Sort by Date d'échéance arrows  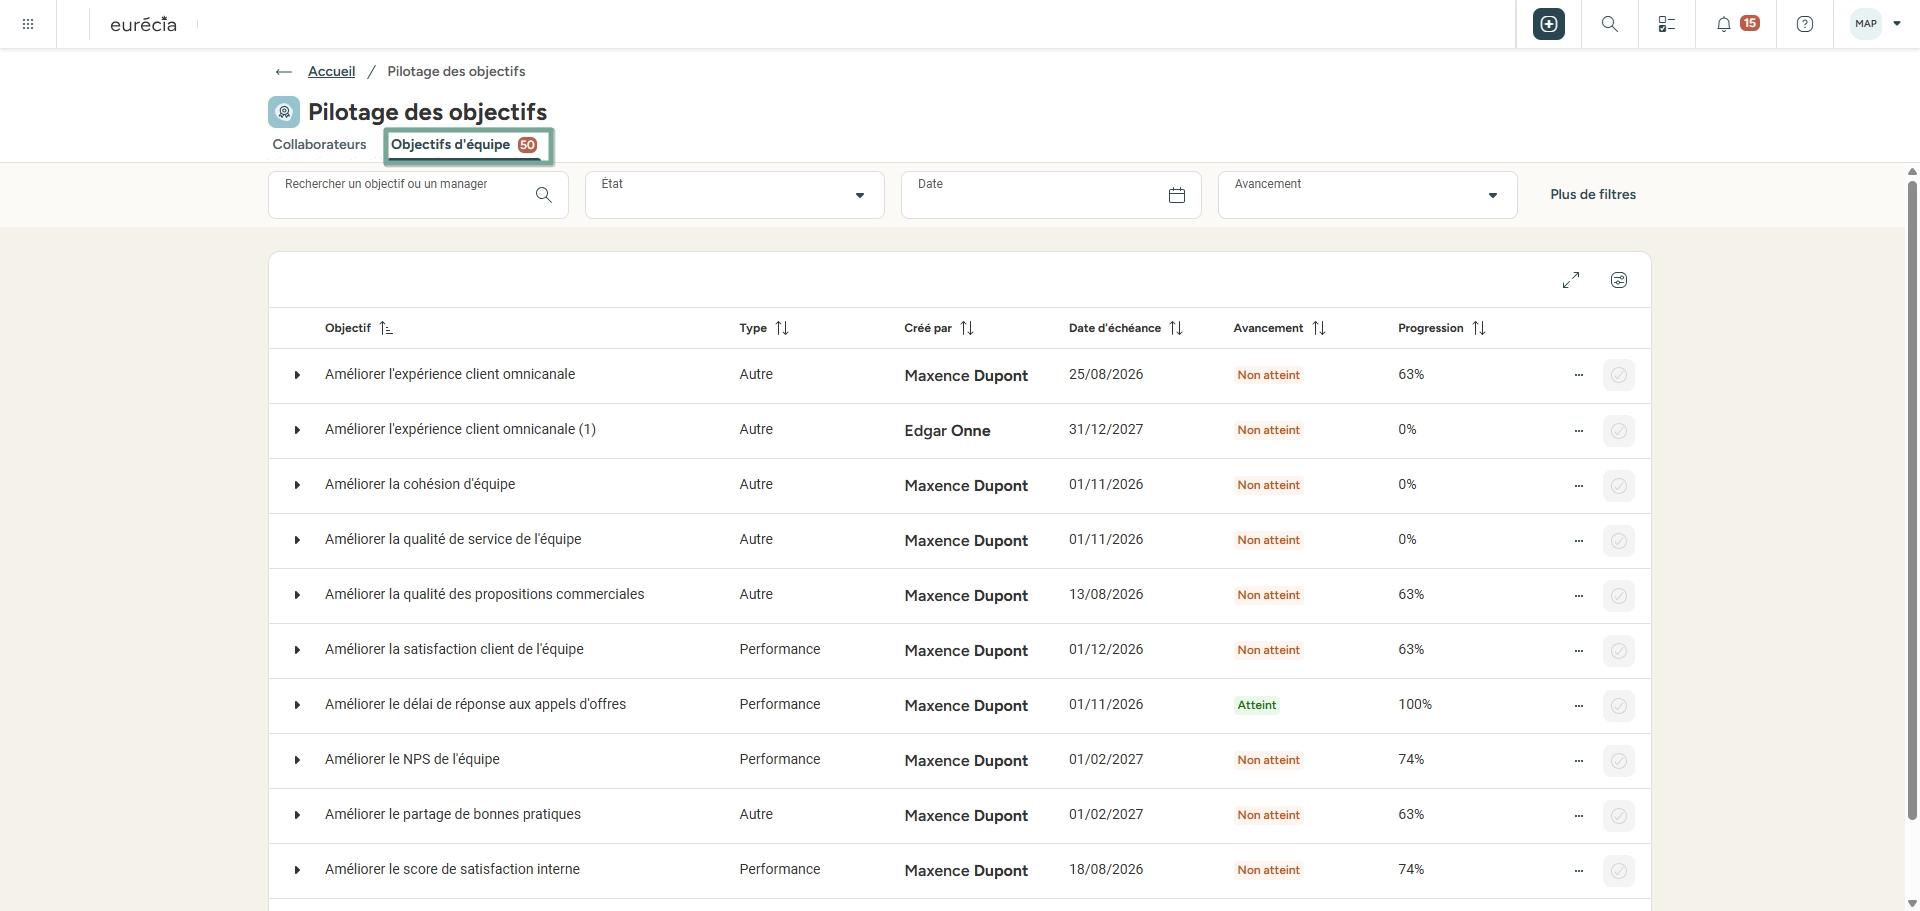point(1176,328)
